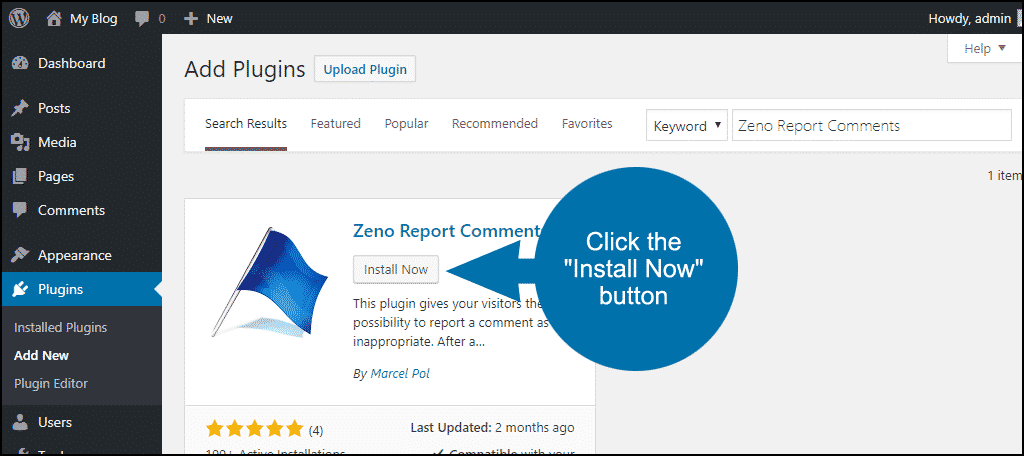The width and height of the screenshot is (1024, 456).
Task: Click the Plugins plug icon
Action: (21, 289)
